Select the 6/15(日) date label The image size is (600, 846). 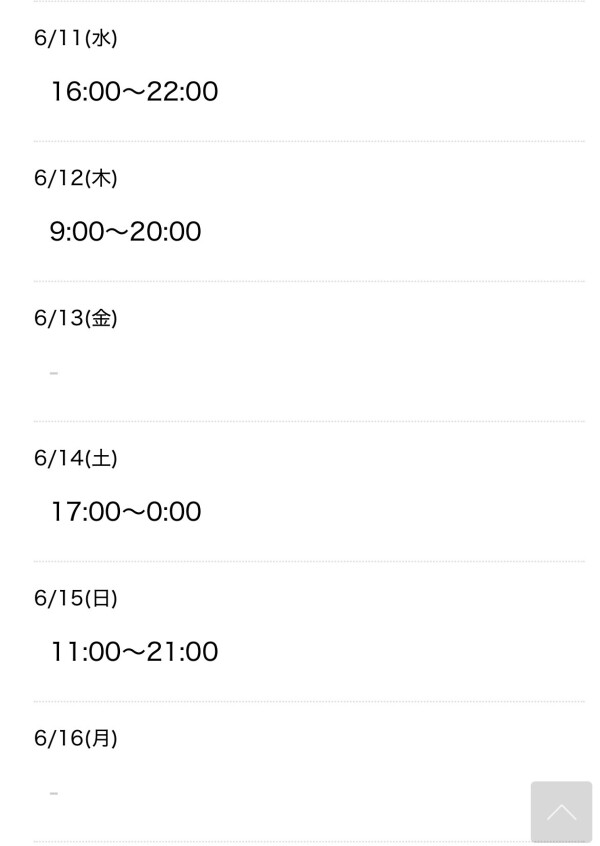[x=76, y=598]
